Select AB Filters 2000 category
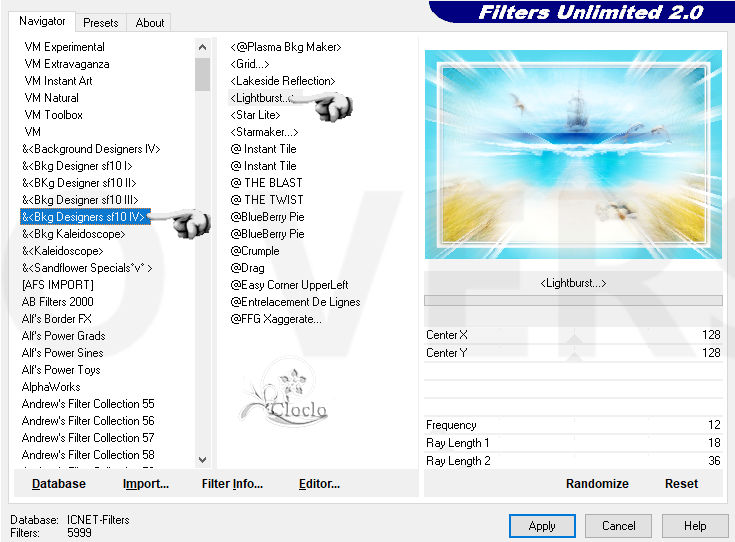This screenshot has width=735, height=542. (x=57, y=301)
